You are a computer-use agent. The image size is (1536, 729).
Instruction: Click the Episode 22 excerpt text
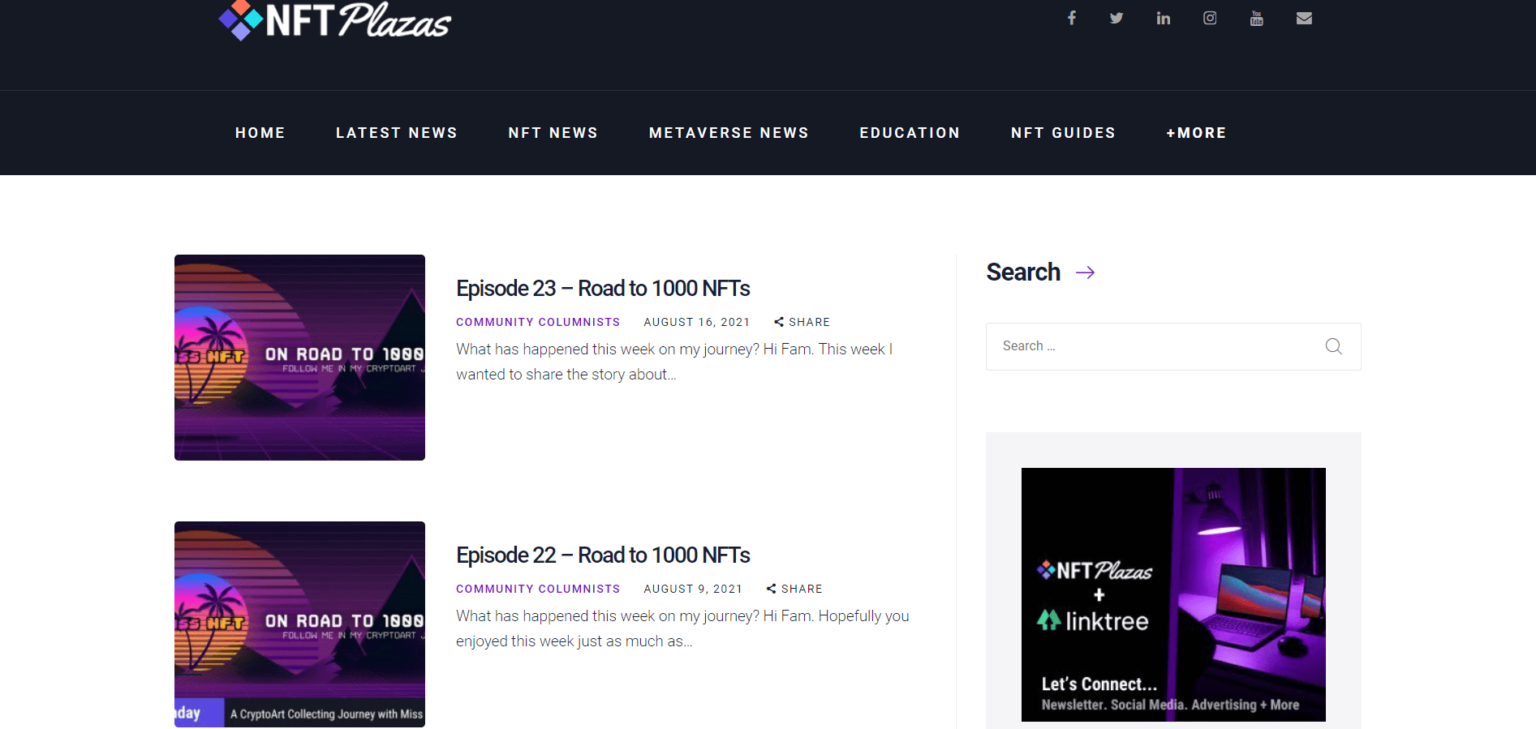coord(683,628)
